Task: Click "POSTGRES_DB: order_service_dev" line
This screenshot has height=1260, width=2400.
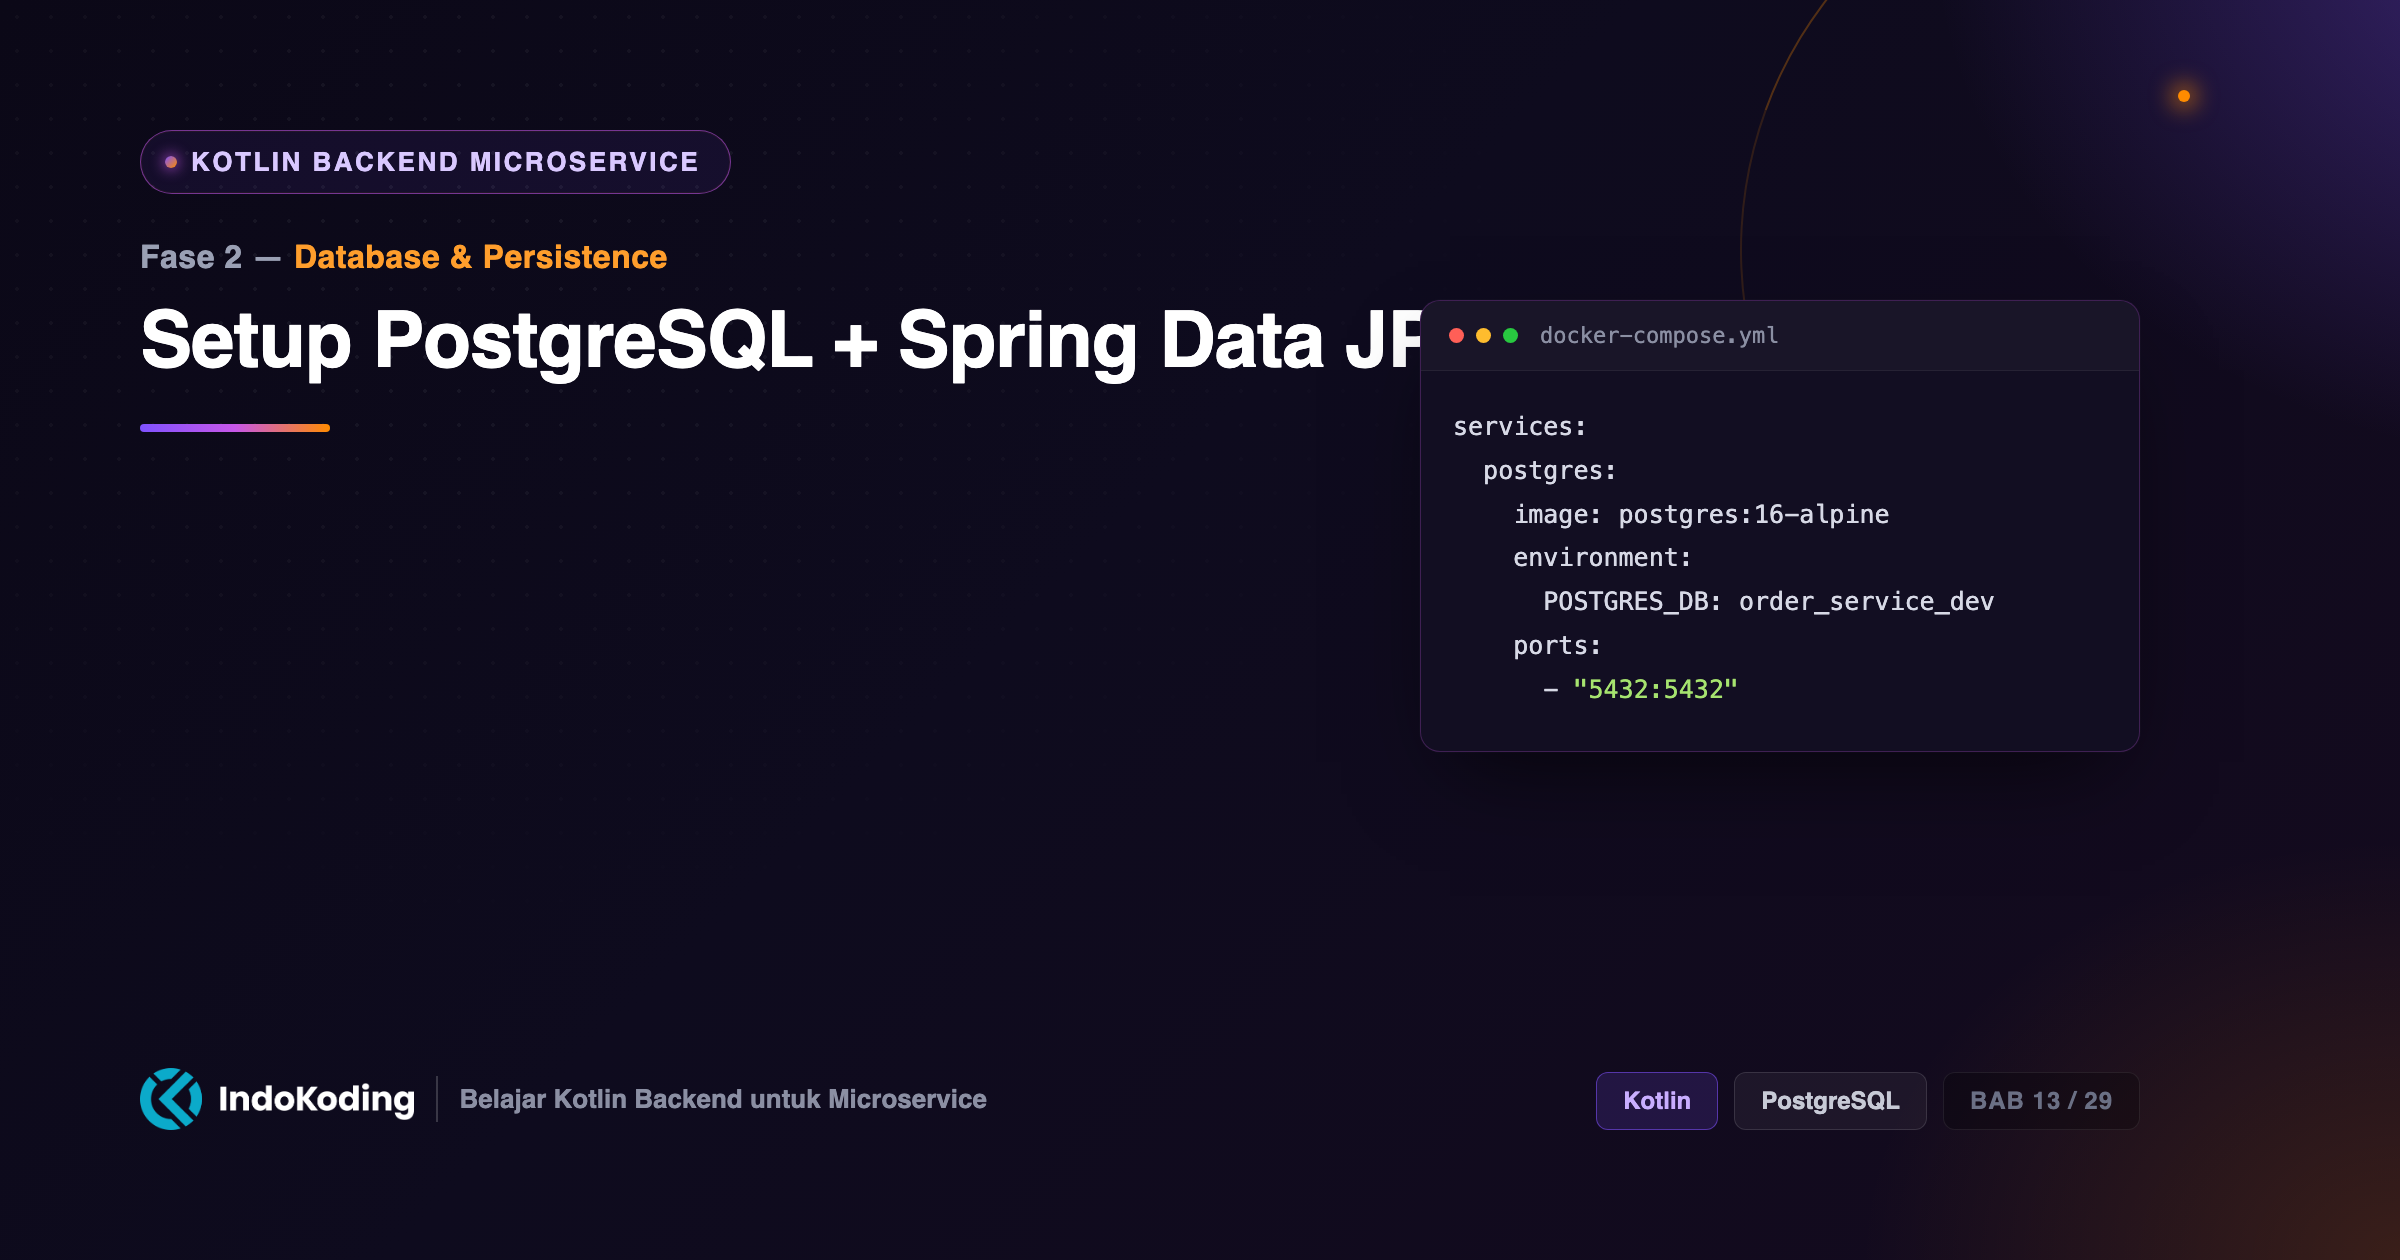Action: click(x=1768, y=601)
